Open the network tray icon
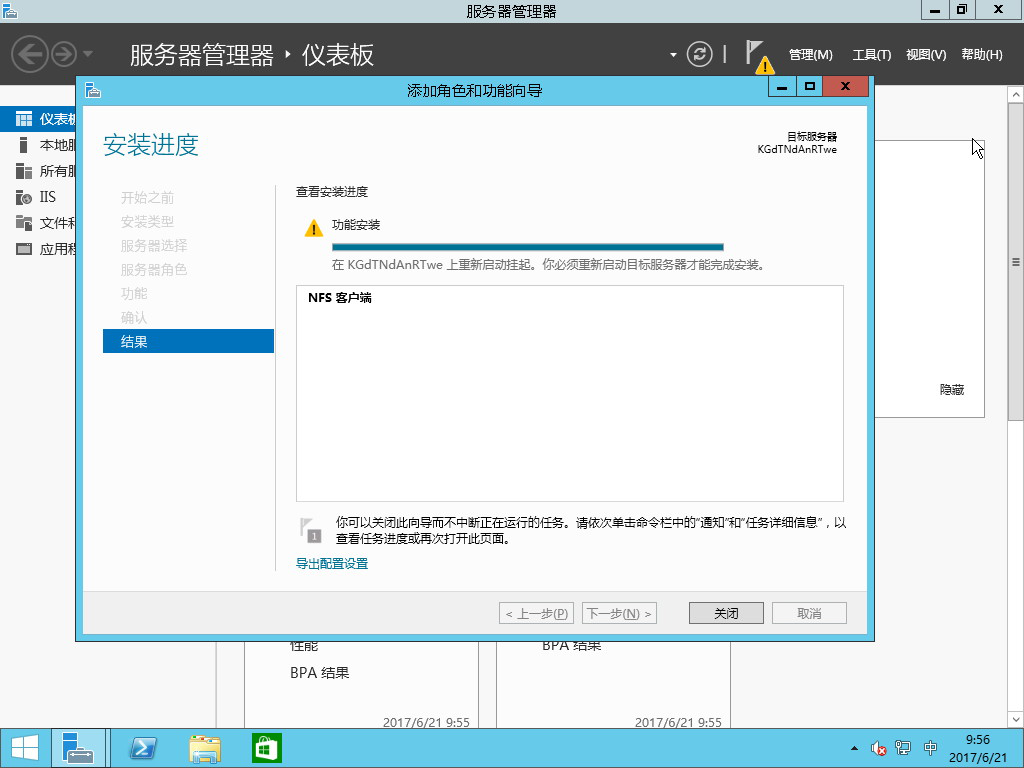1024x768 pixels. coord(903,748)
